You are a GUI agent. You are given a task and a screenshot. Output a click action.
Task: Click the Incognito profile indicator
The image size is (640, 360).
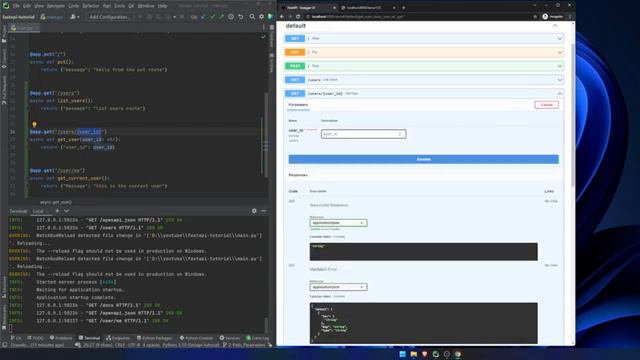click(553, 17)
